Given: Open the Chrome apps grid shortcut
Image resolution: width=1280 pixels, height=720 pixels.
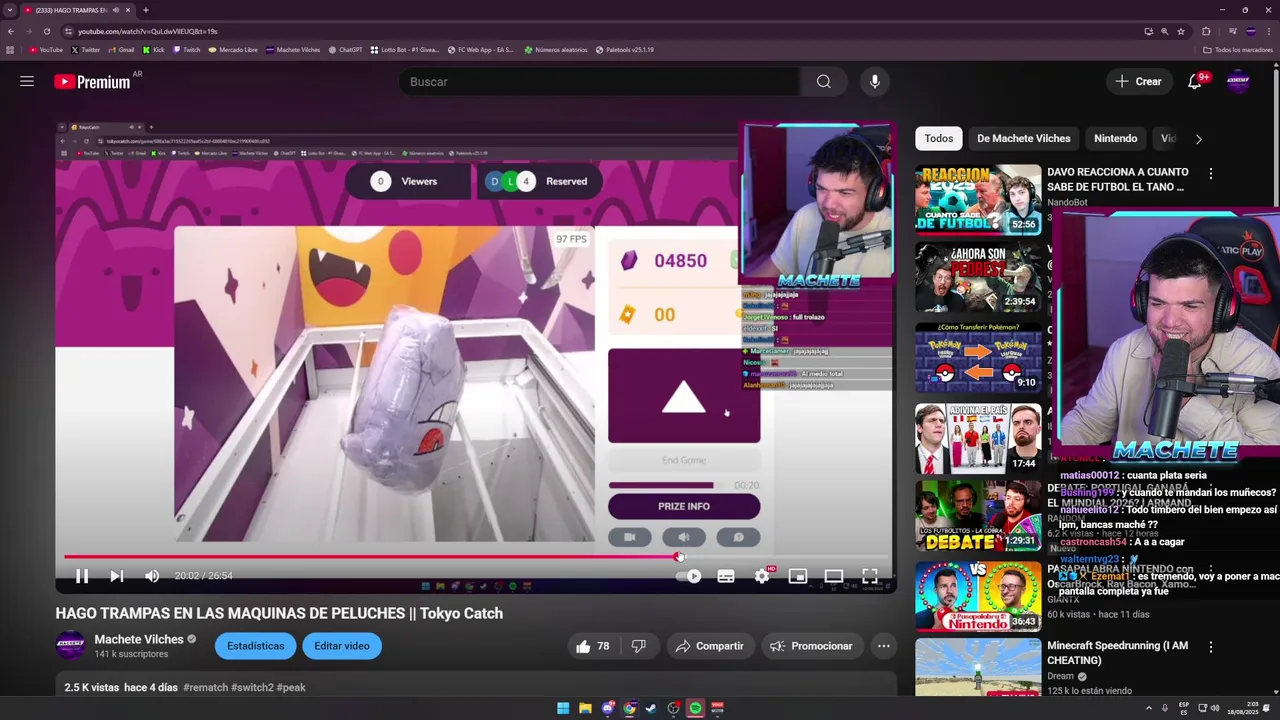Looking at the screenshot, I should click(x=10, y=49).
